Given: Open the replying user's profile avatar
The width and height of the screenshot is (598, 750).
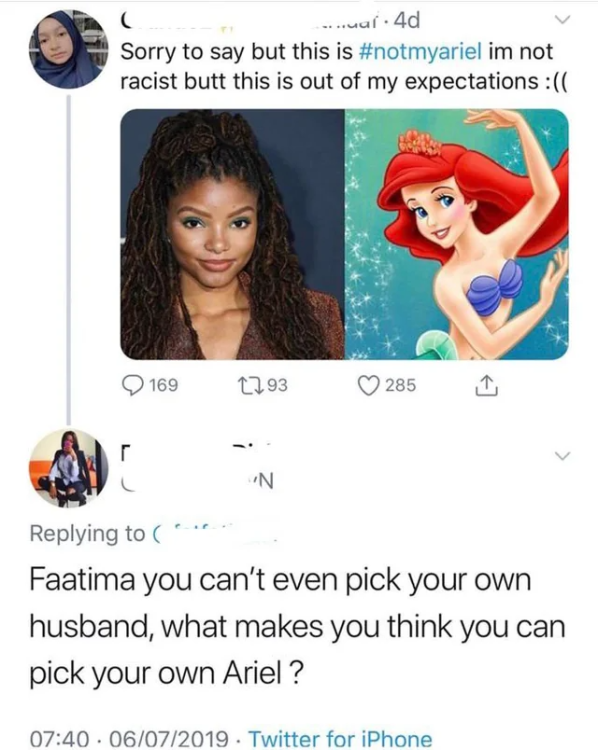Looking at the screenshot, I should tap(68, 468).
